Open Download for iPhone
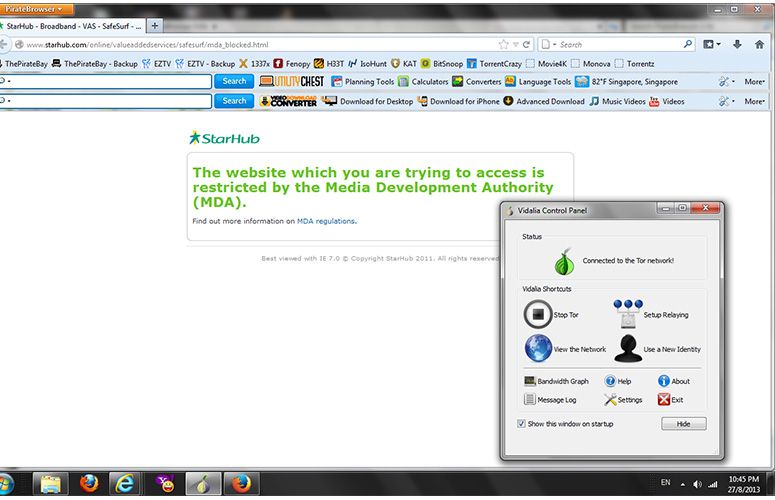Viewport: 775px width, 500px height. point(459,101)
